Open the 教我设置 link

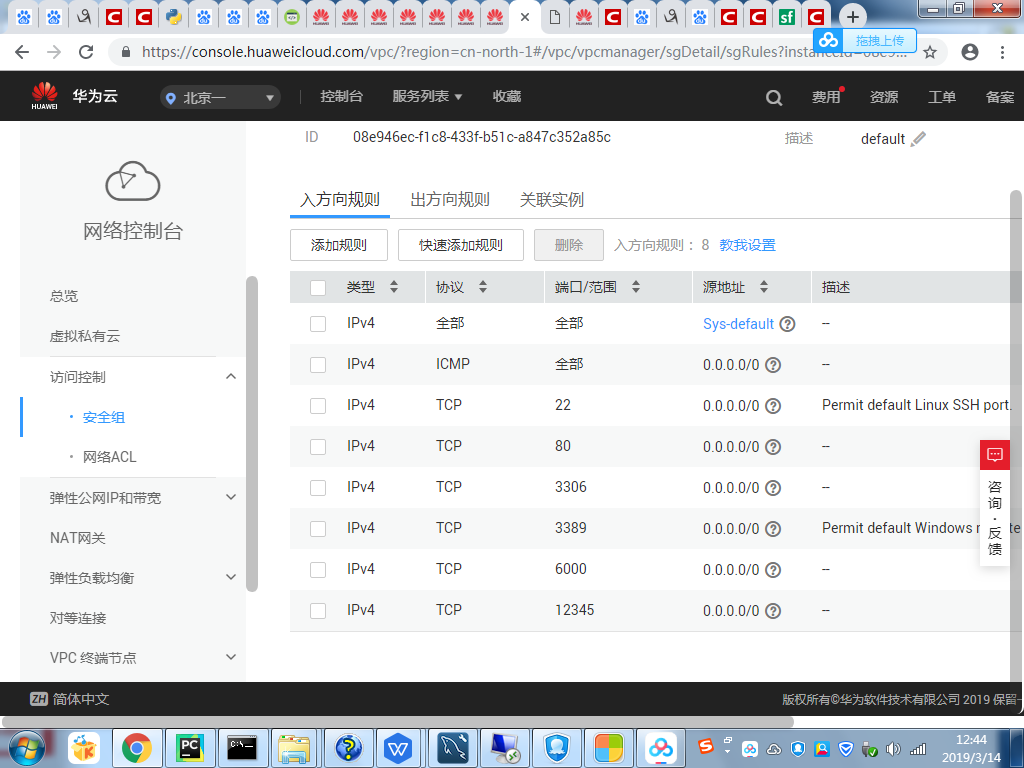[745, 244]
